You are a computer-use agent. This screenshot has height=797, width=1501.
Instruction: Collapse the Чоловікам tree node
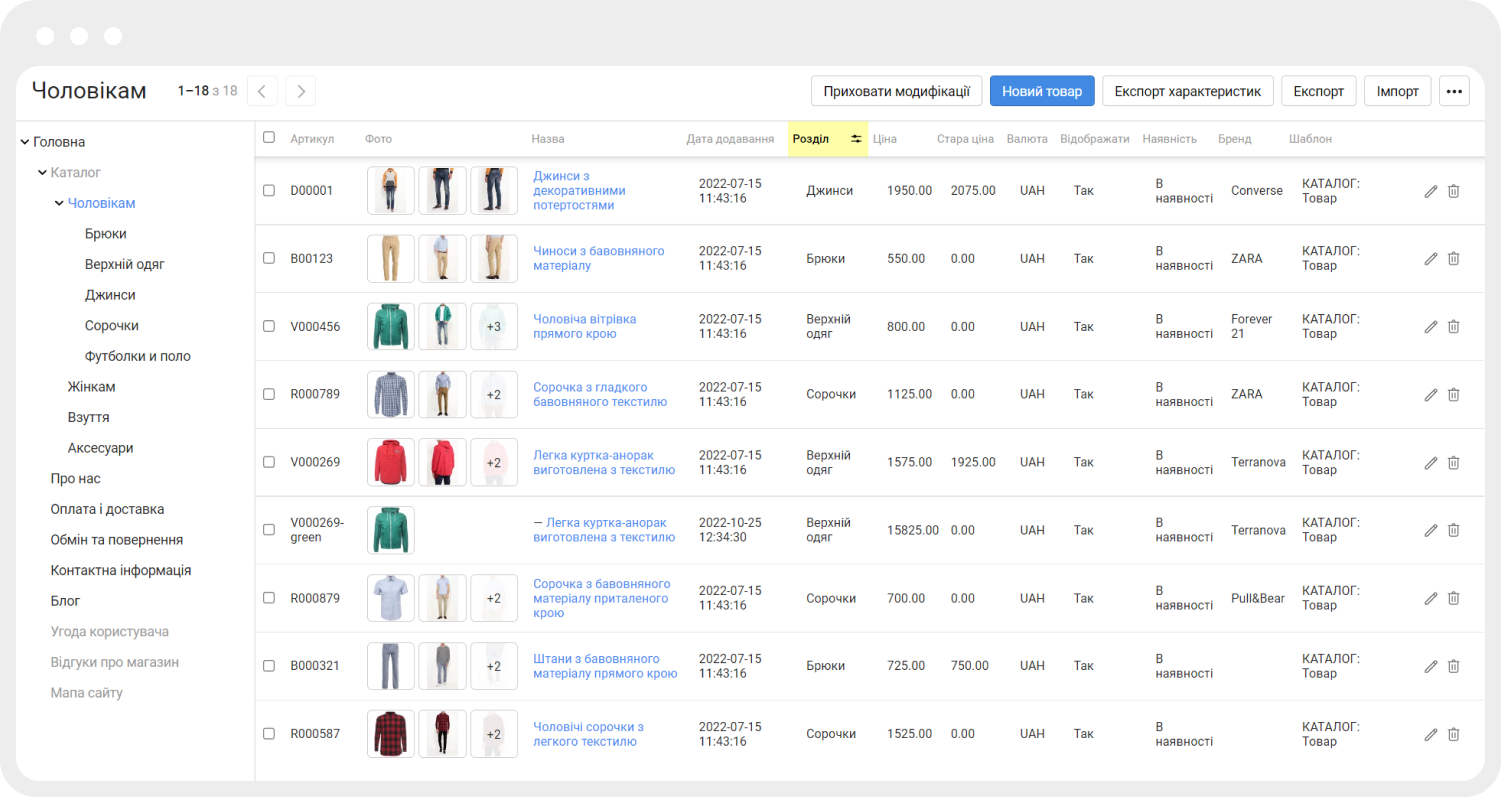click(x=59, y=203)
